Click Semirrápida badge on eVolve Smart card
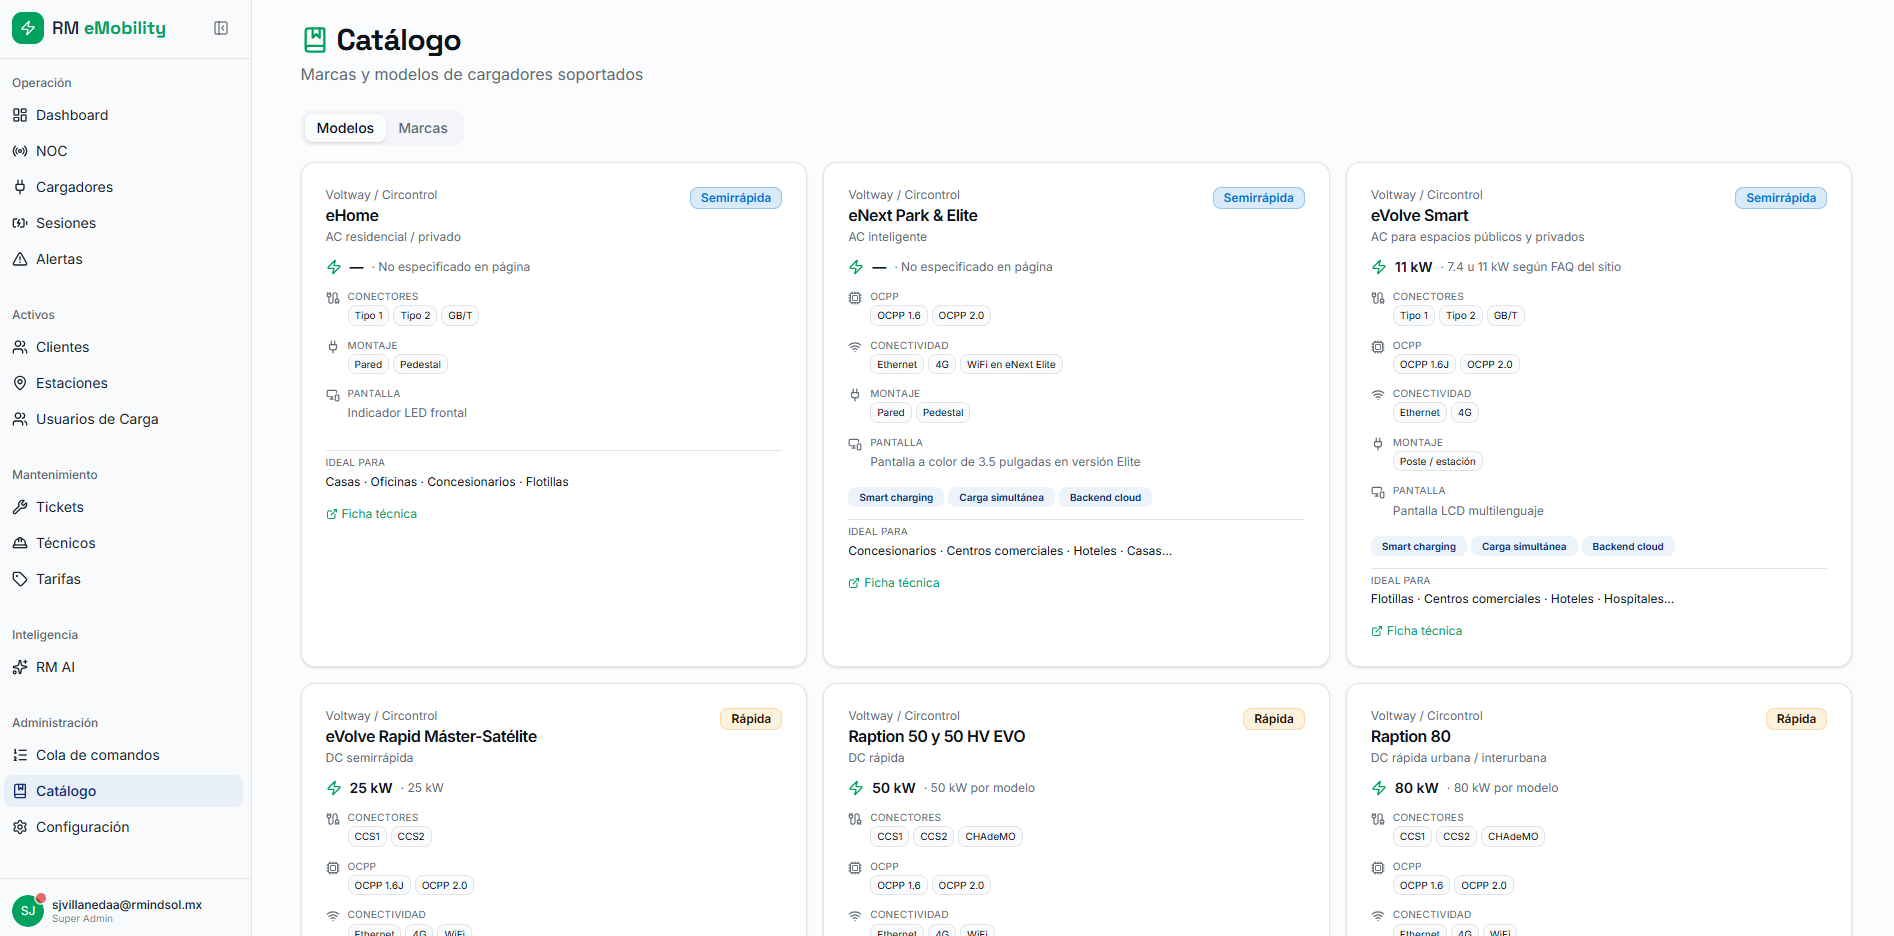 pyautogui.click(x=1781, y=198)
